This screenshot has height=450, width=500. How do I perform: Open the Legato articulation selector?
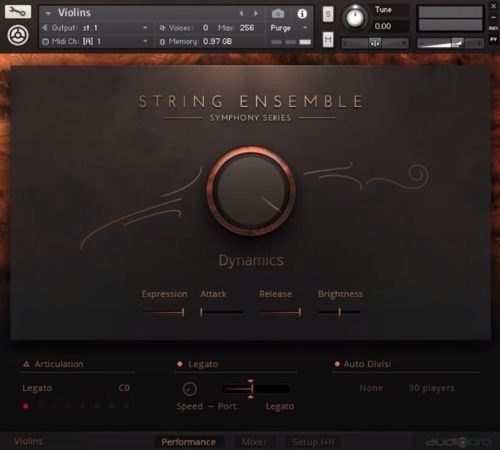tap(37, 388)
